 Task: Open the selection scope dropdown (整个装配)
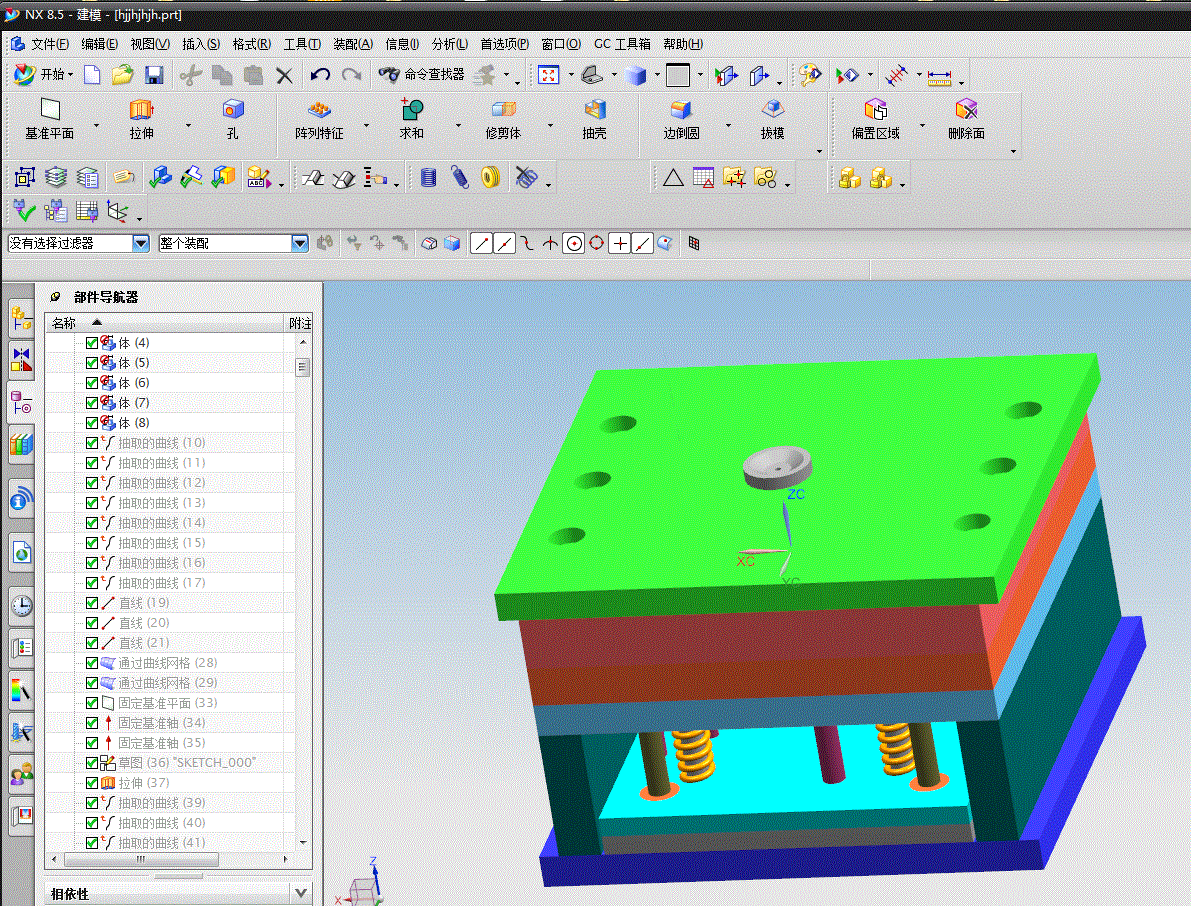click(299, 243)
